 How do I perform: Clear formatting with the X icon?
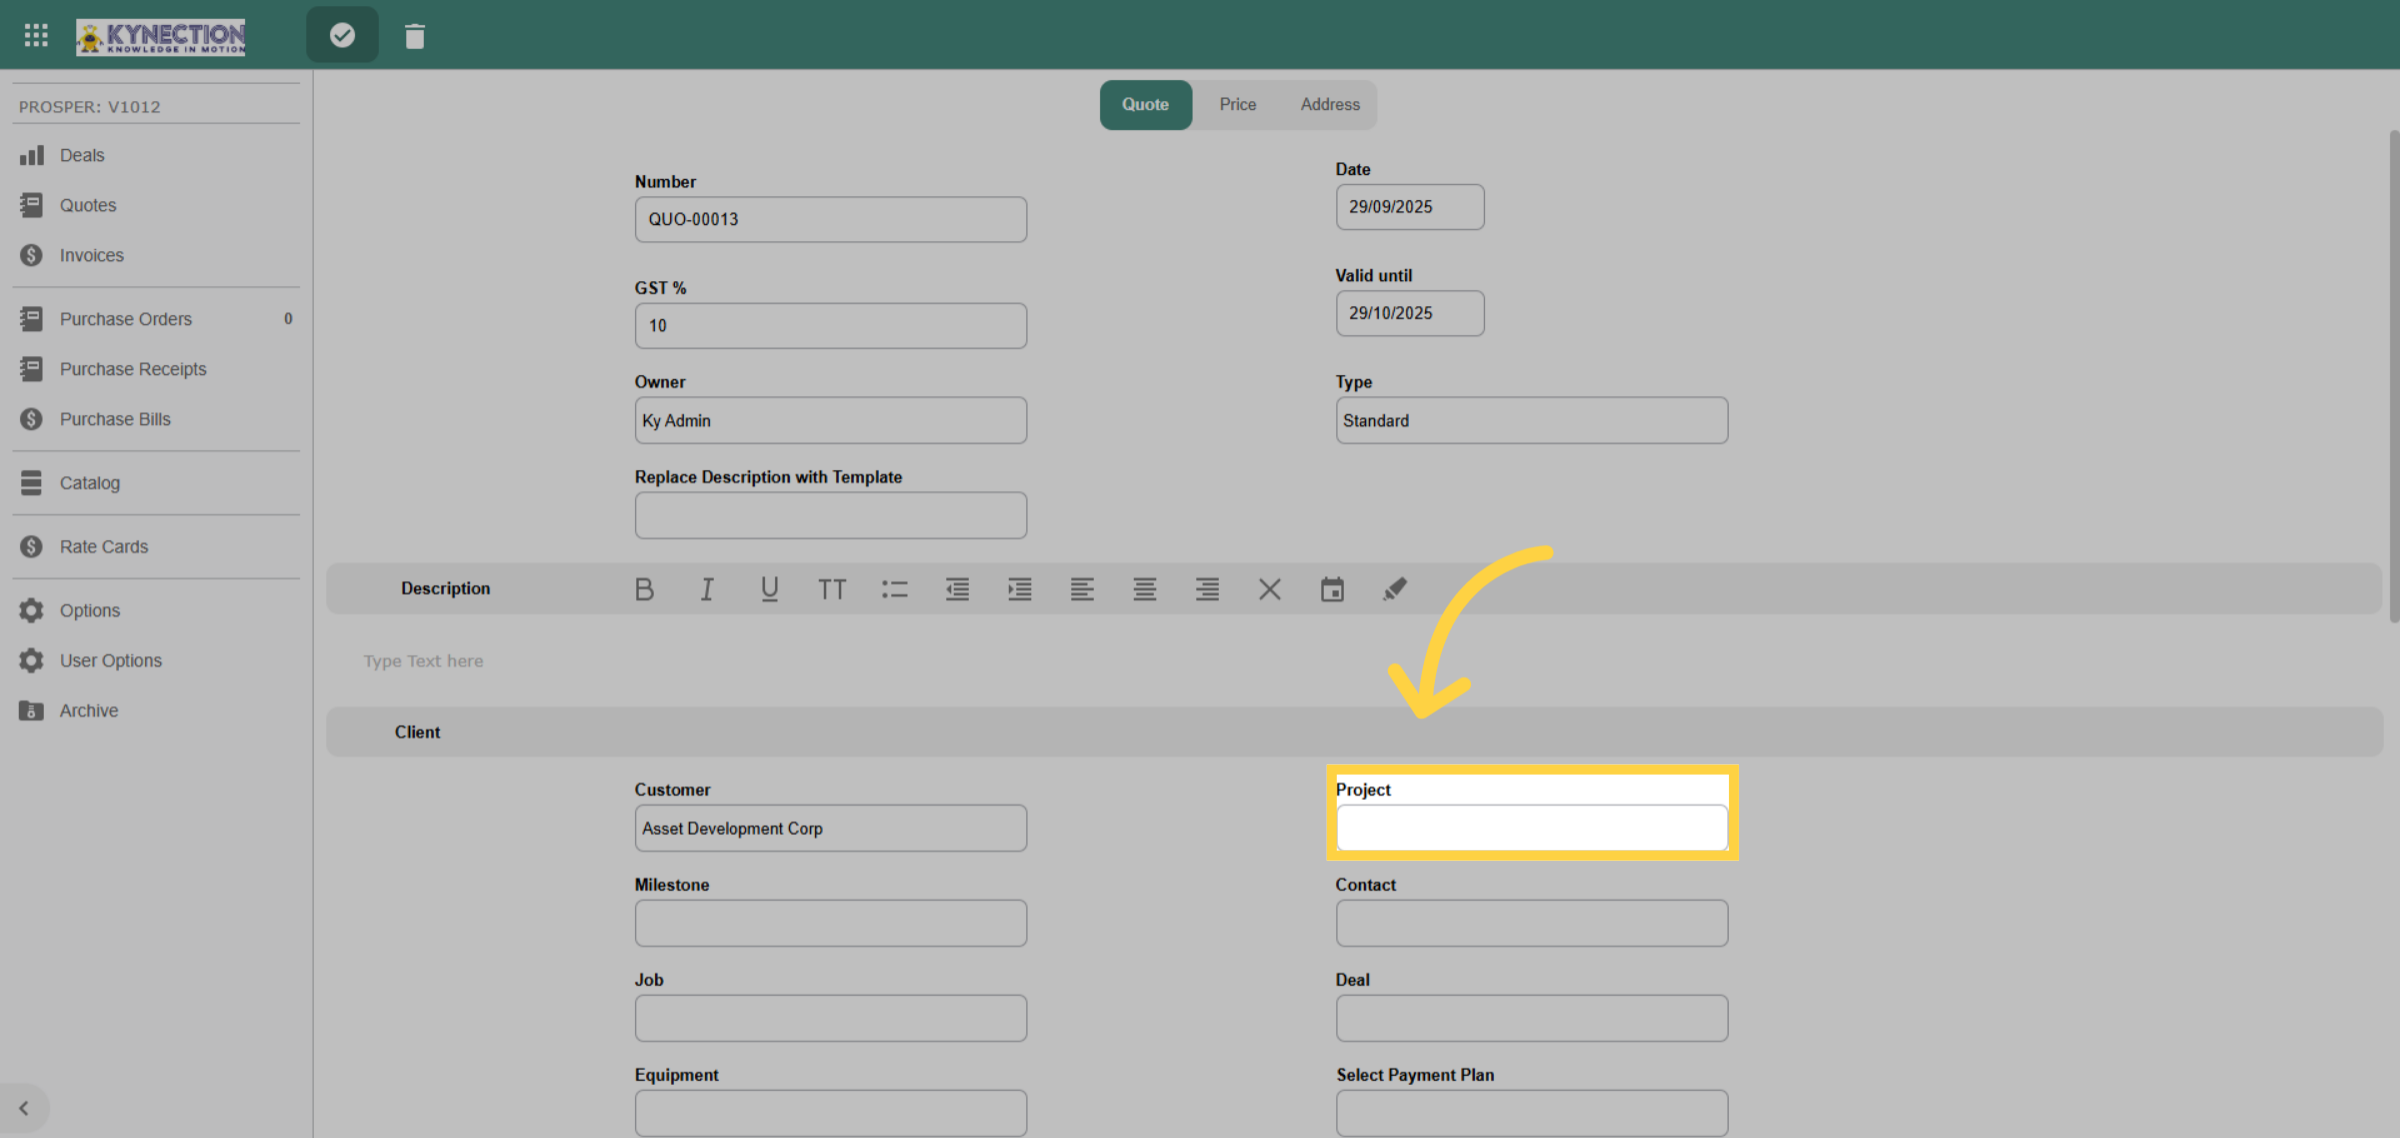1270,589
